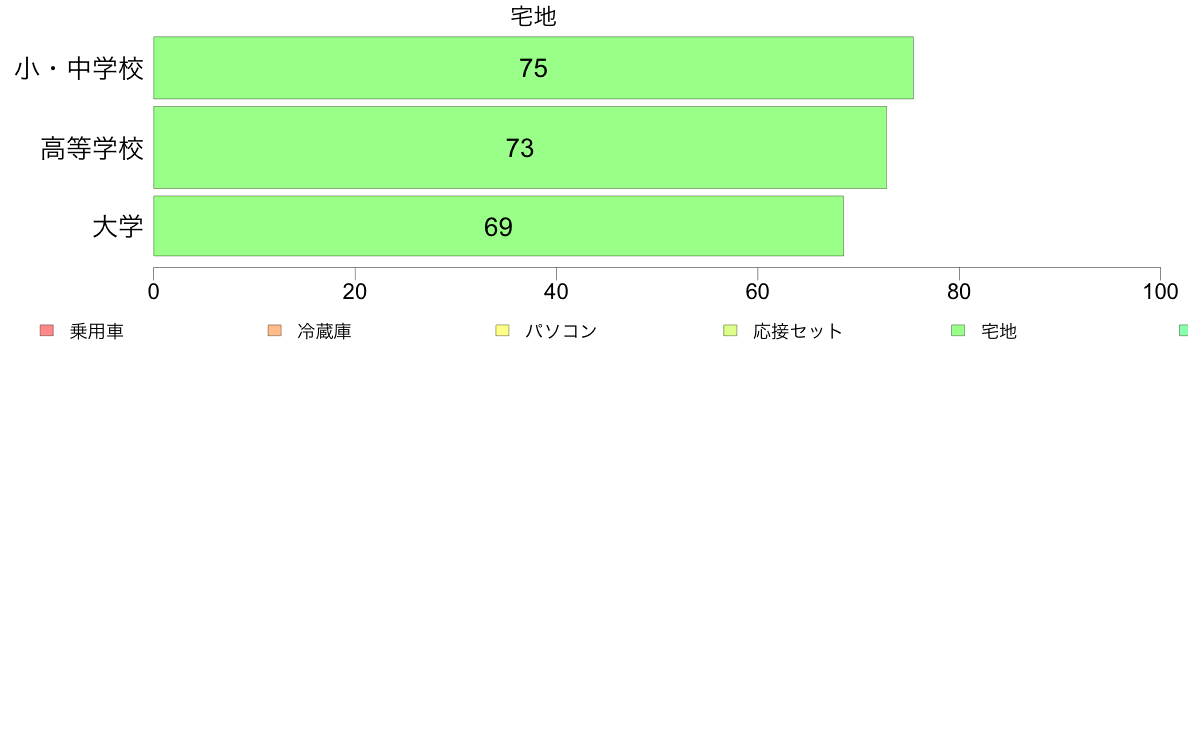The width and height of the screenshot is (1188, 736).
Task: Select the 冷蔵庫 legend label
Action: (324, 331)
